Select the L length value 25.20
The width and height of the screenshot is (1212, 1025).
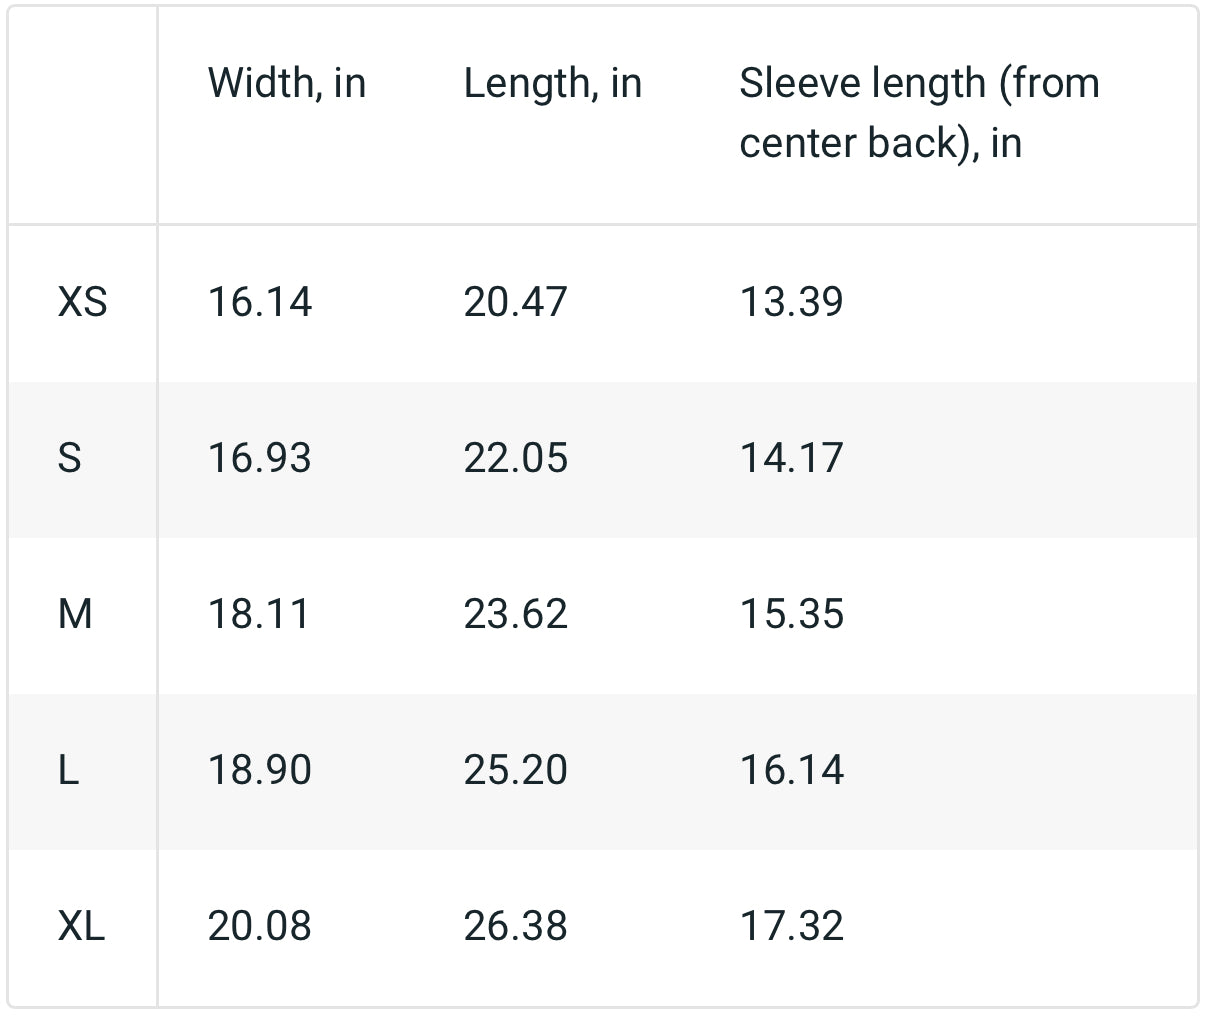[x=515, y=770]
